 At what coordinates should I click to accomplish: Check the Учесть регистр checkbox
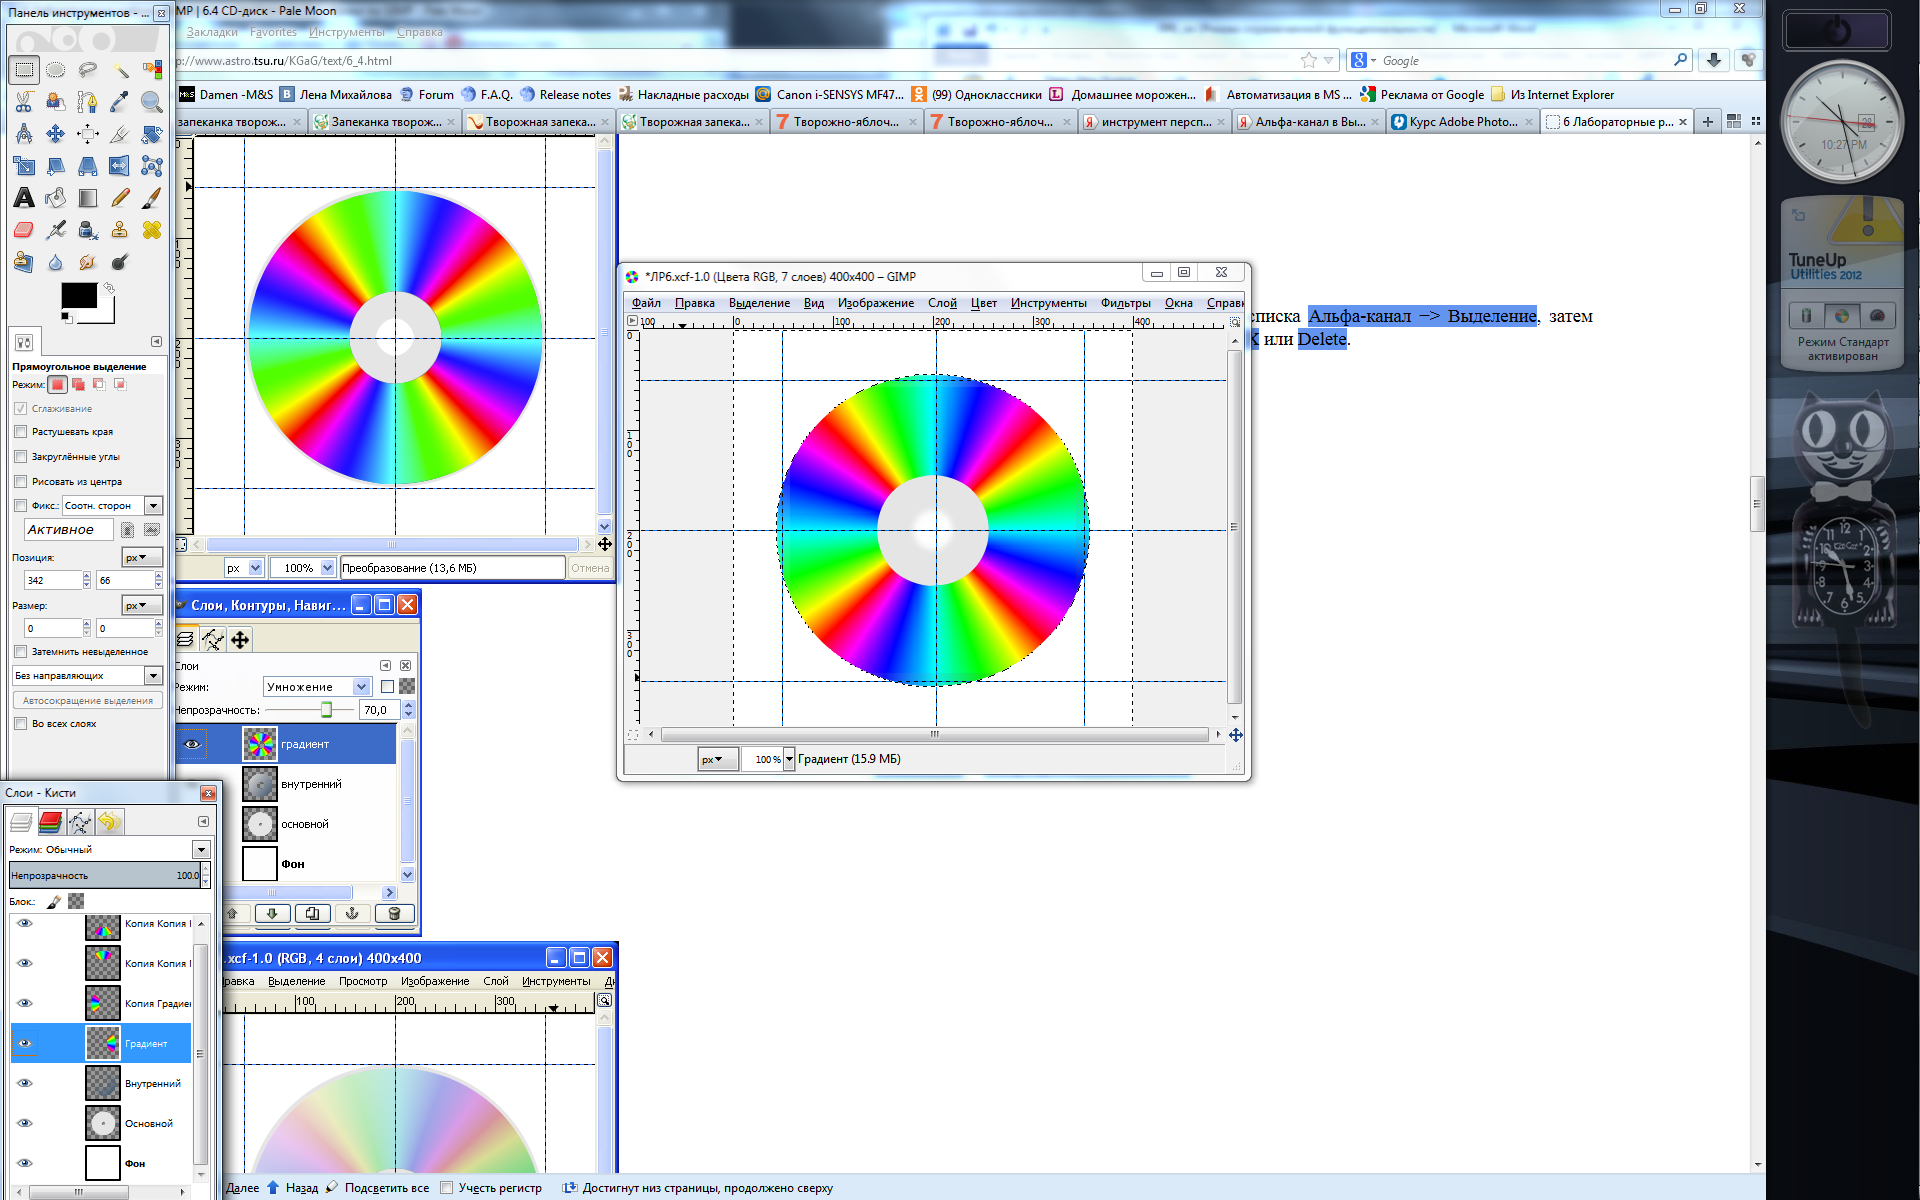click(447, 1188)
